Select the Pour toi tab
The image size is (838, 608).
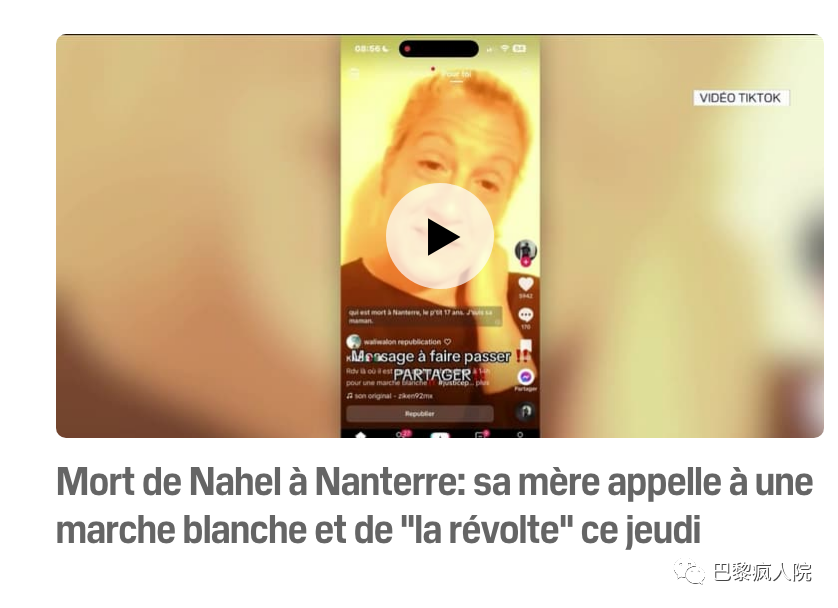click(457, 74)
